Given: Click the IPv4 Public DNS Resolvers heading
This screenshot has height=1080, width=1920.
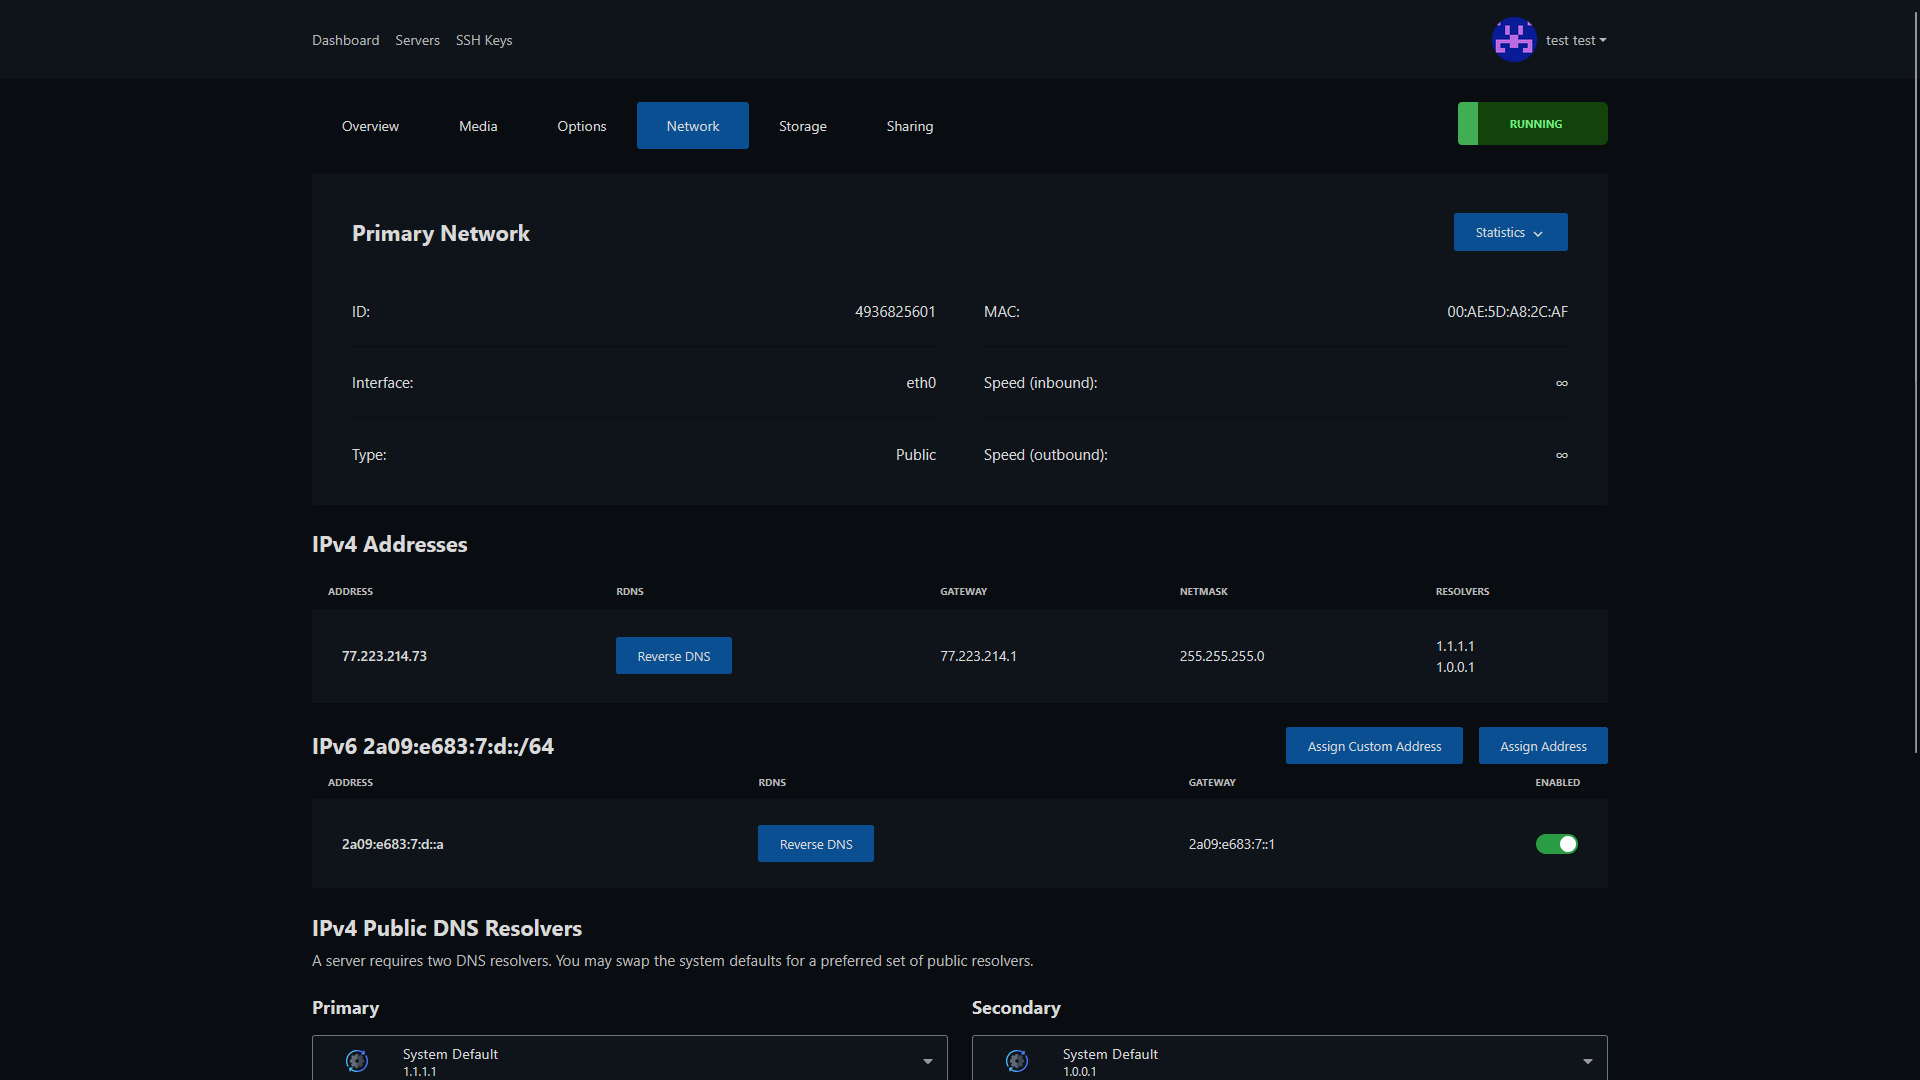Looking at the screenshot, I should point(447,928).
